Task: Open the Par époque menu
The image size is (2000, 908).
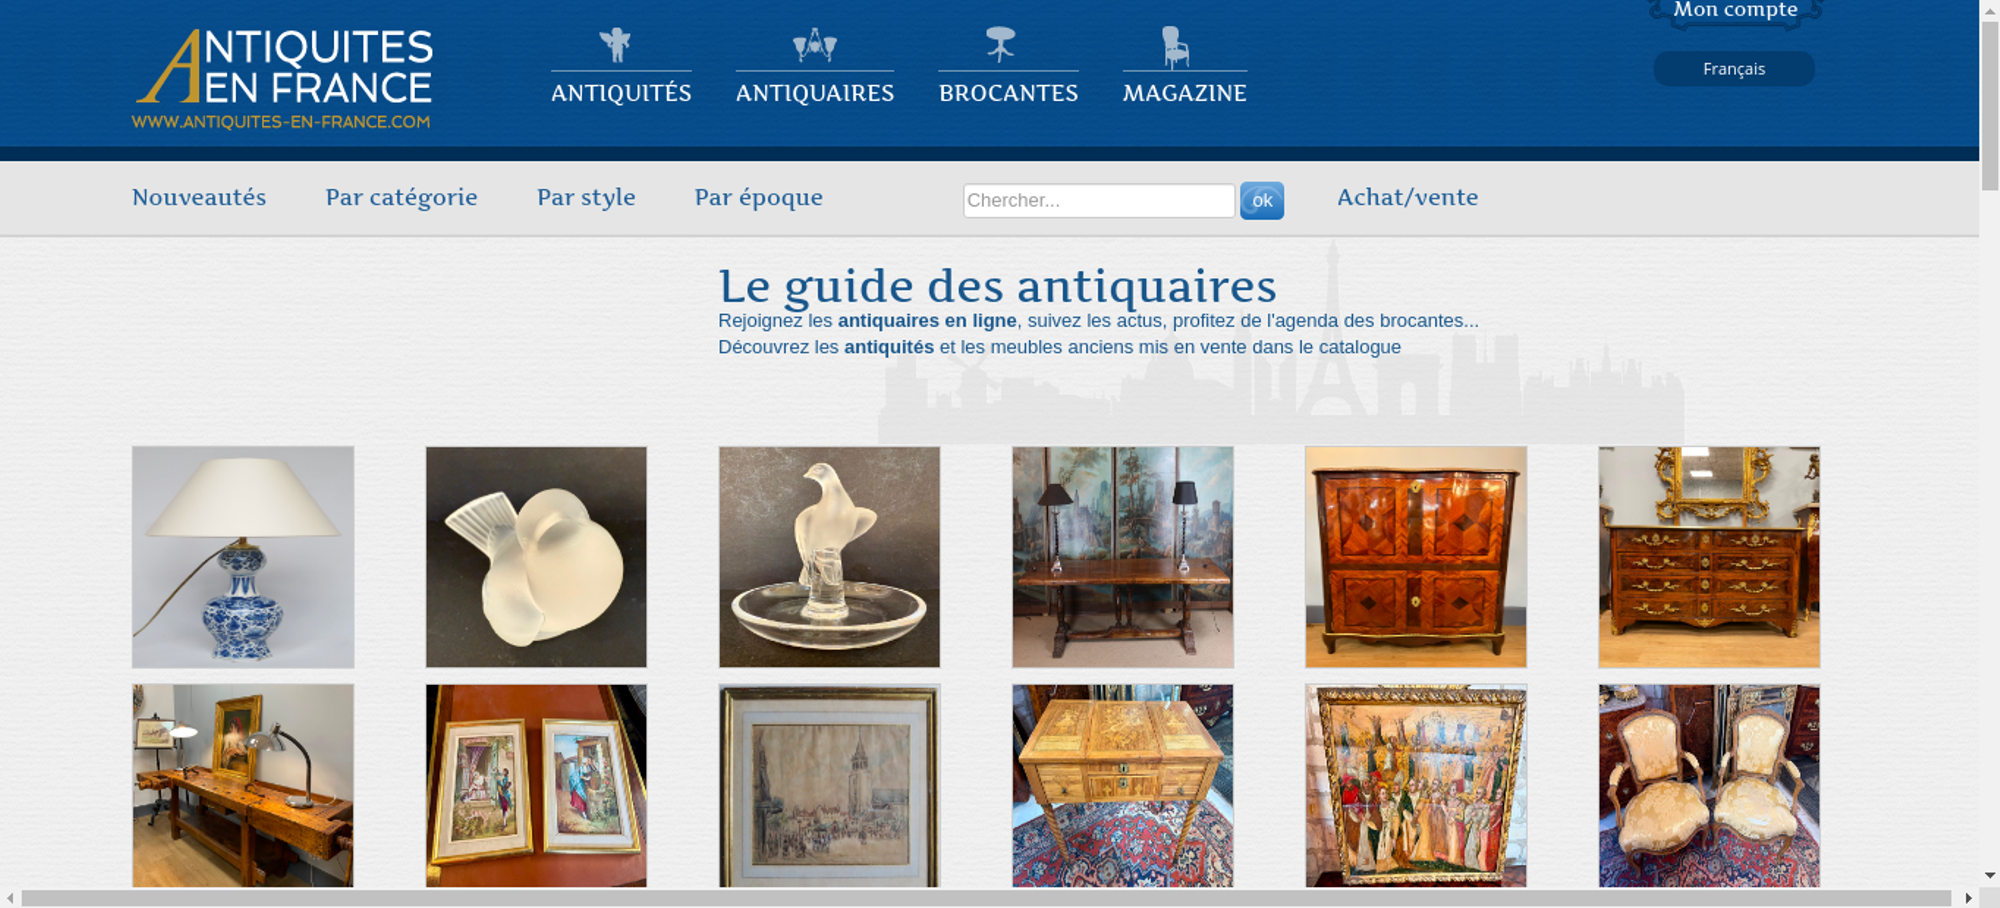Action: tap(759, 197)
